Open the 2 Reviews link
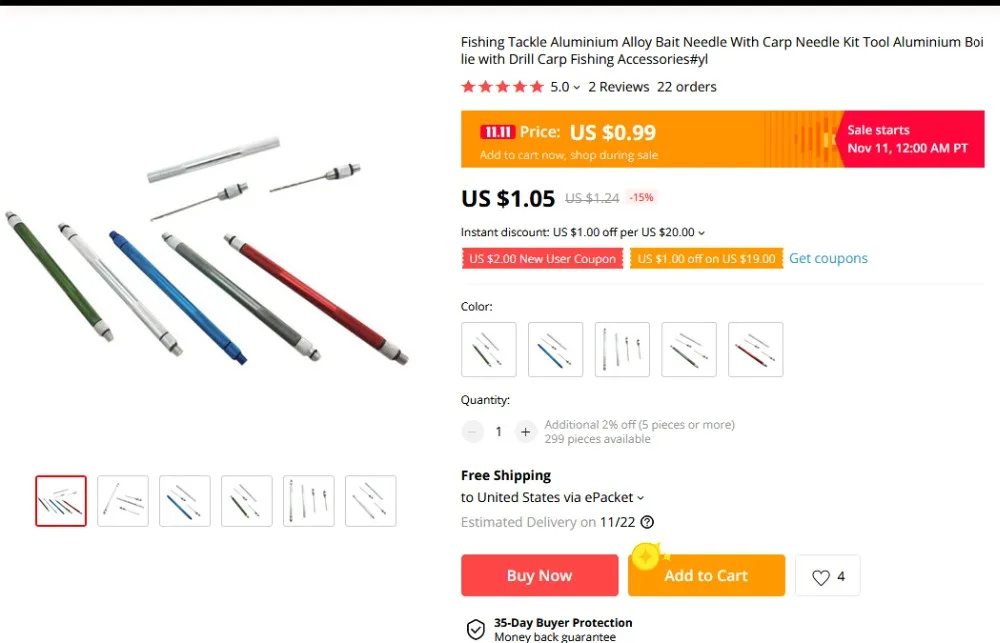The width and height of the screenshot is (1000, 643). click(619, 87)
